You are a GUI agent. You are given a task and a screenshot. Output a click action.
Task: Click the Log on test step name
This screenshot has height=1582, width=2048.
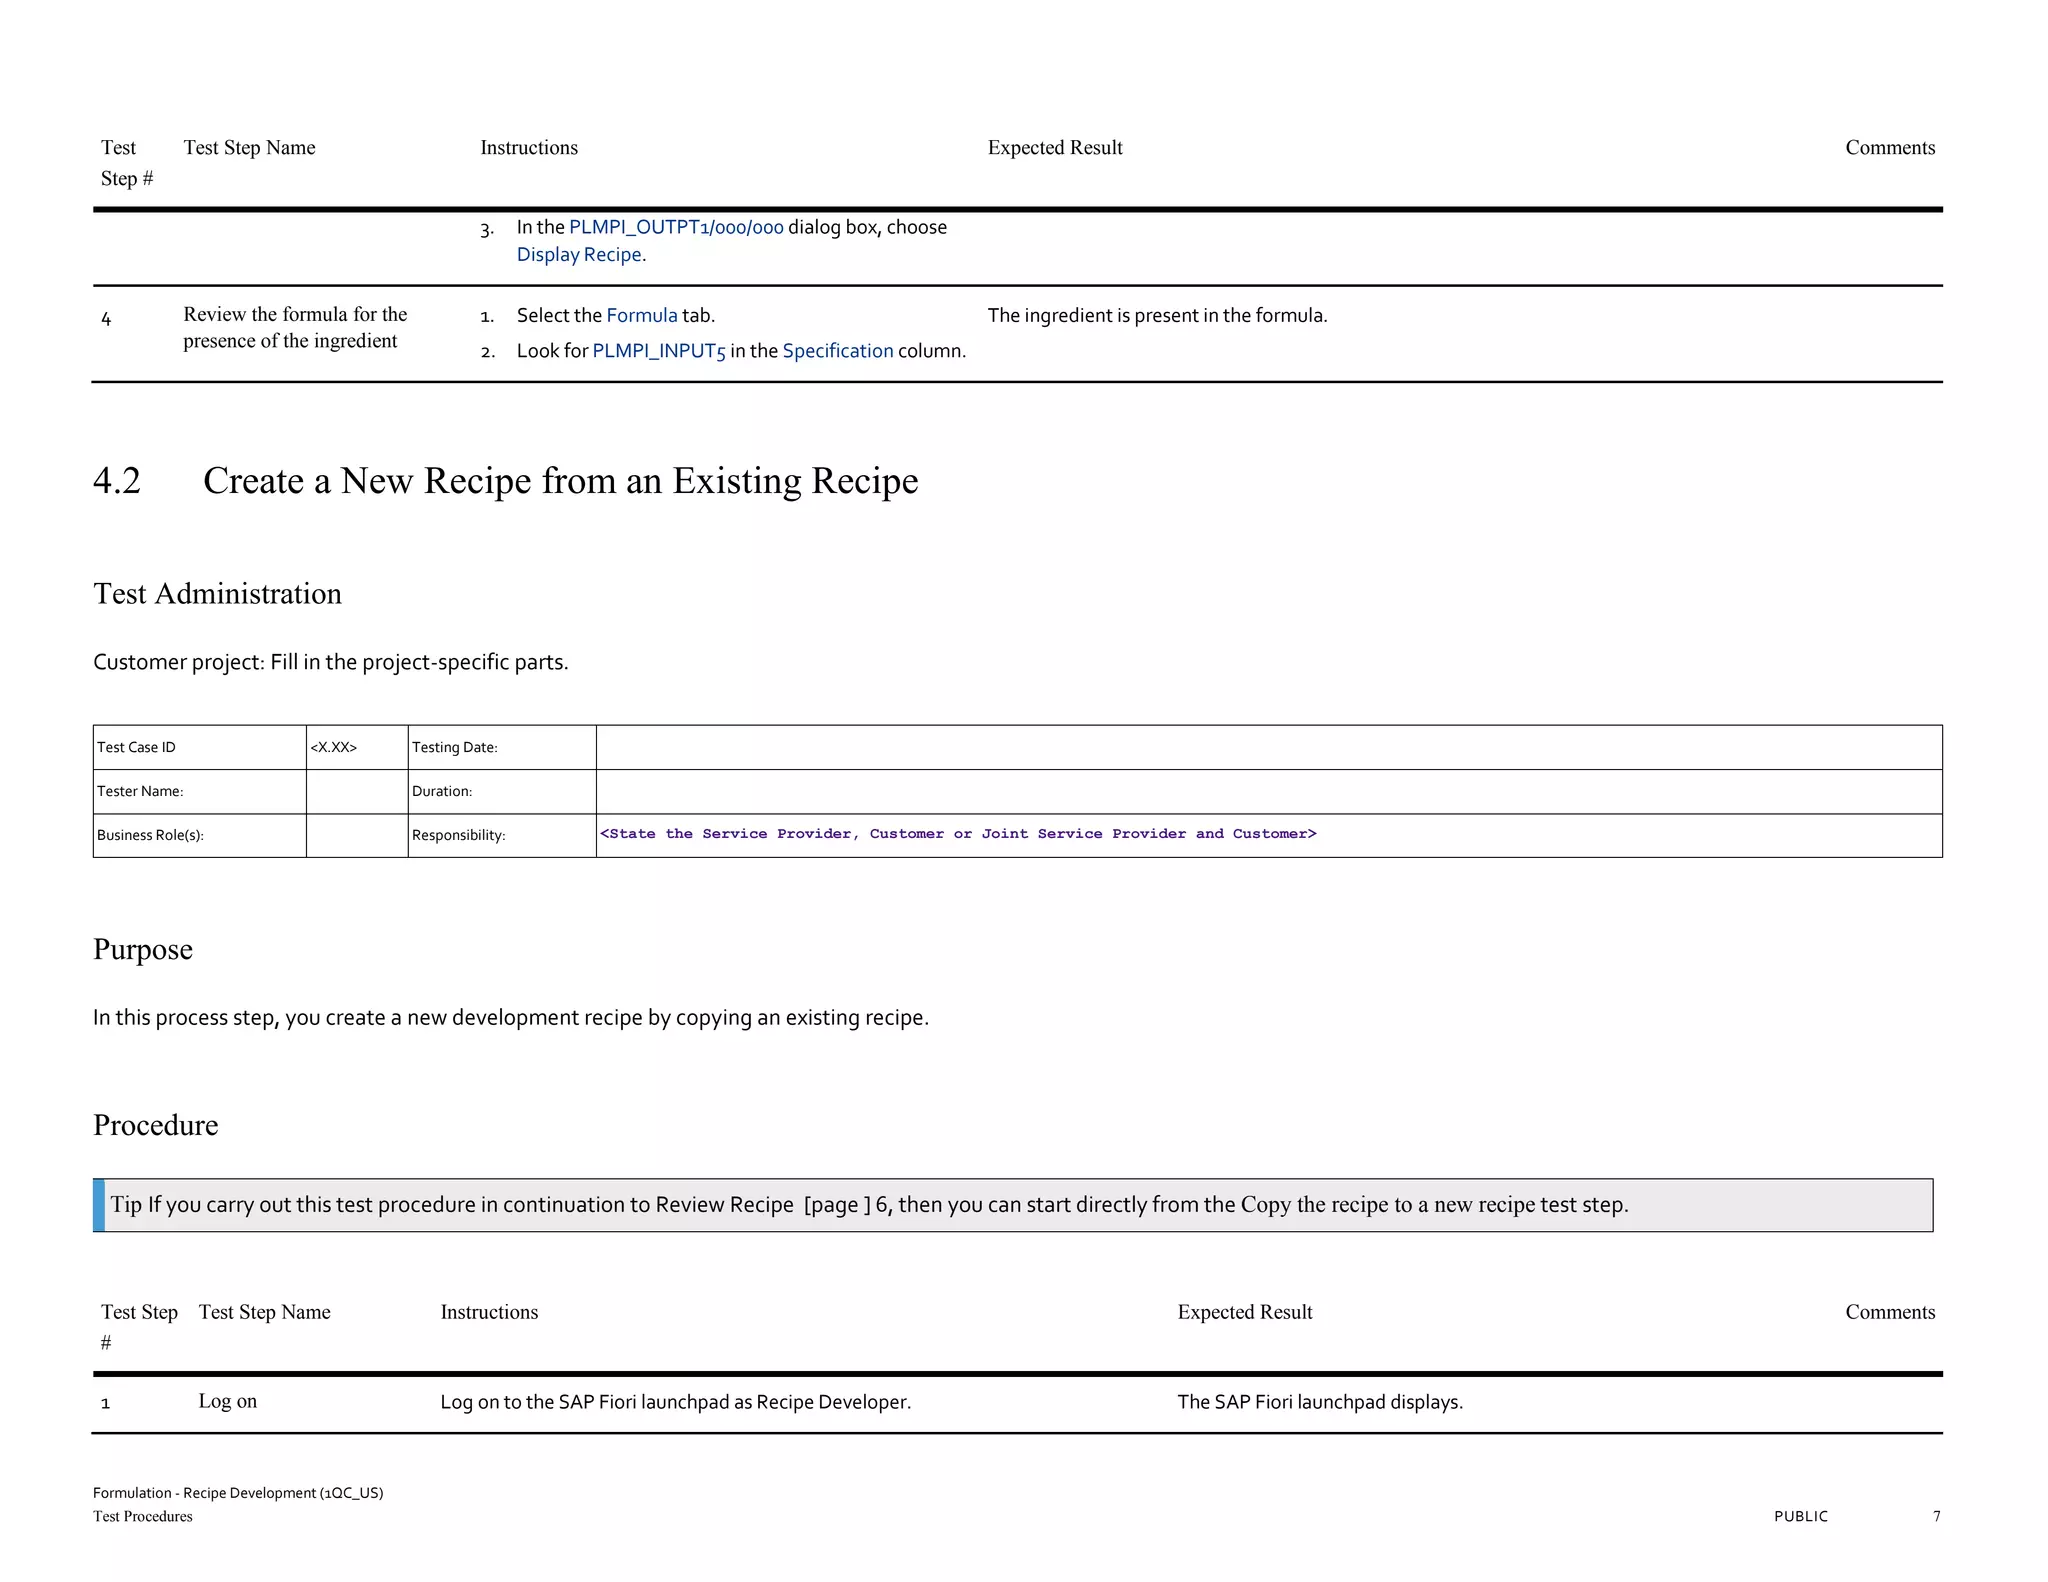click(227, 1401)
